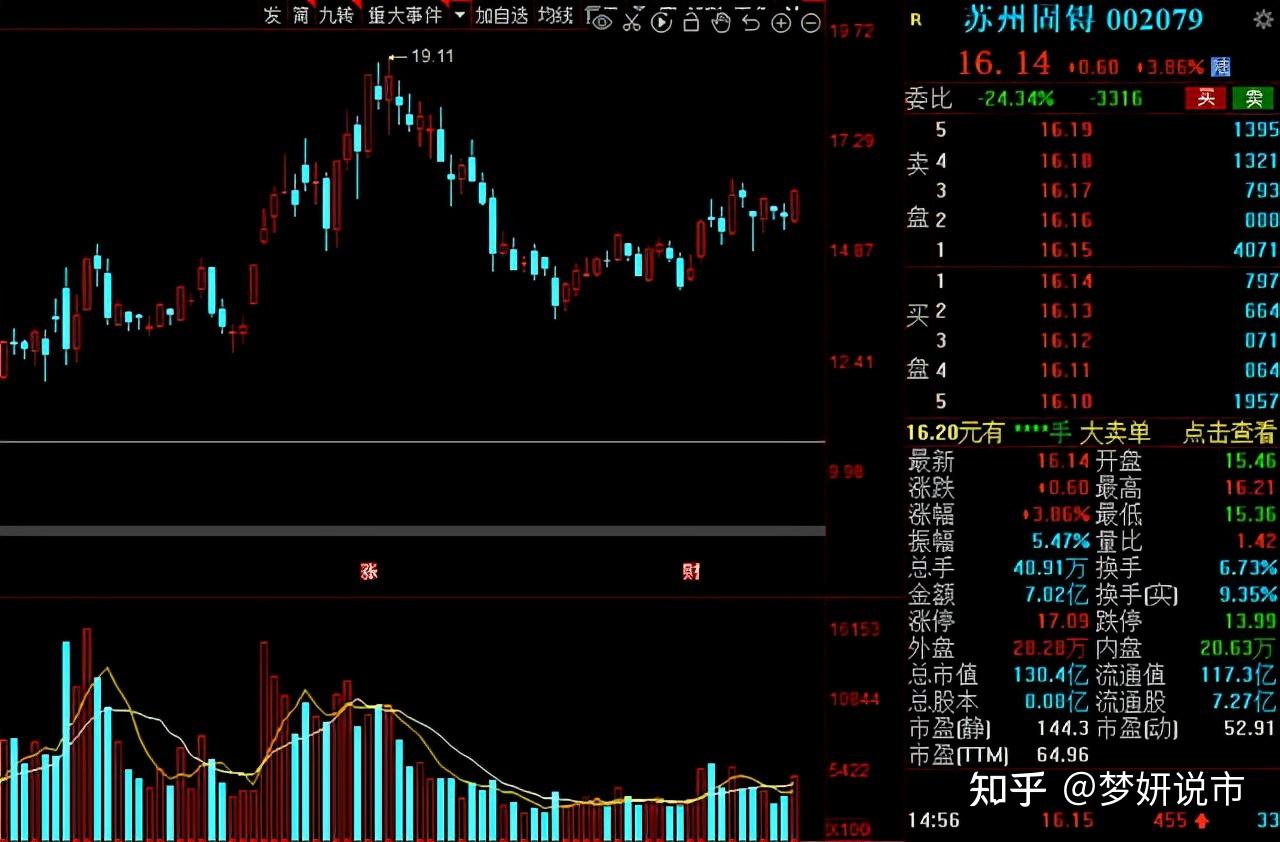Click 市盈(静) static PE value 144.3
The width and height of the screenshot is (1280, 842).
point(1063,729)
